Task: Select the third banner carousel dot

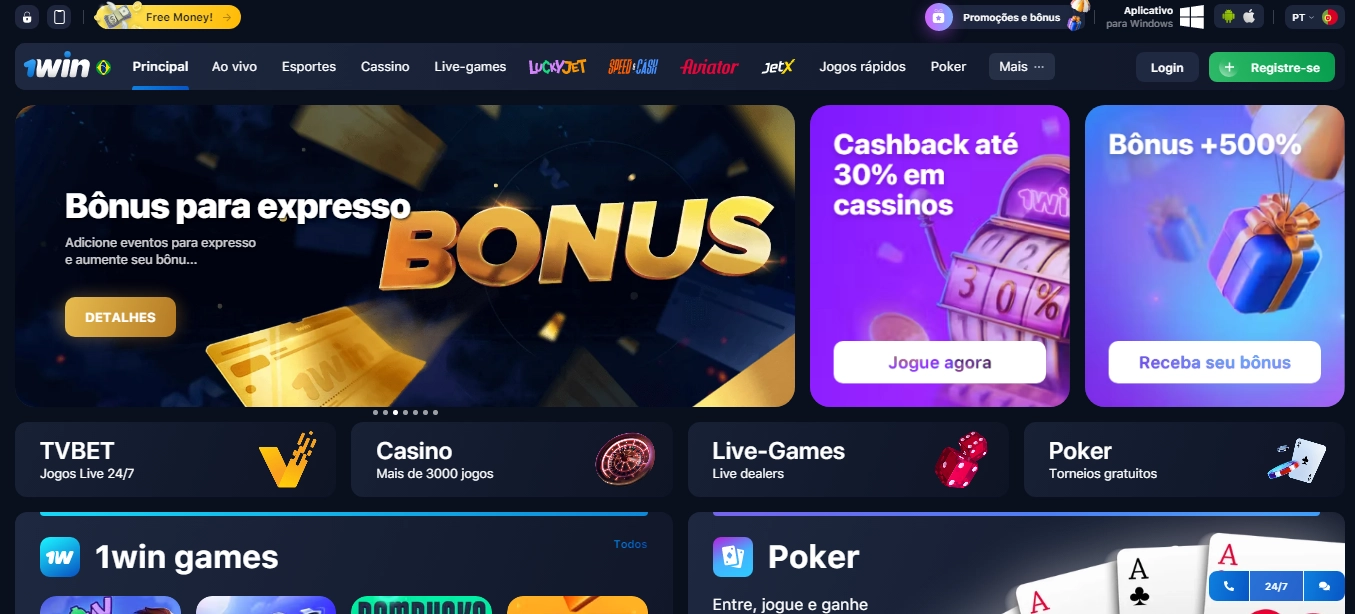Action: [x=395, y=412]
